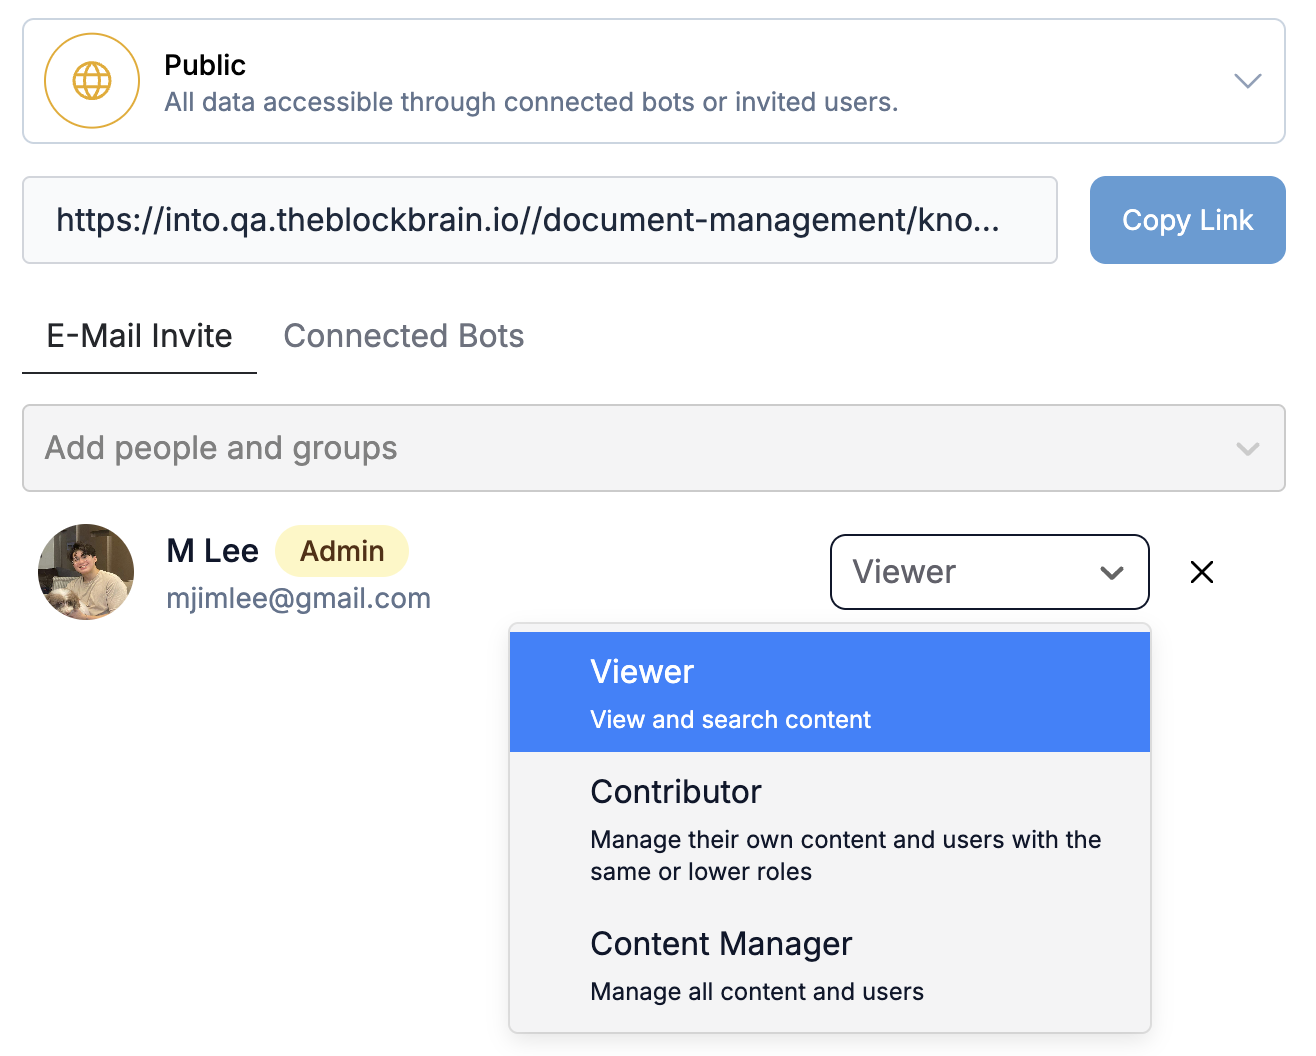The width and height of the screenshot is (1316, 1056).
Task: Click the M Lee user name
Action: click(212, 551)
